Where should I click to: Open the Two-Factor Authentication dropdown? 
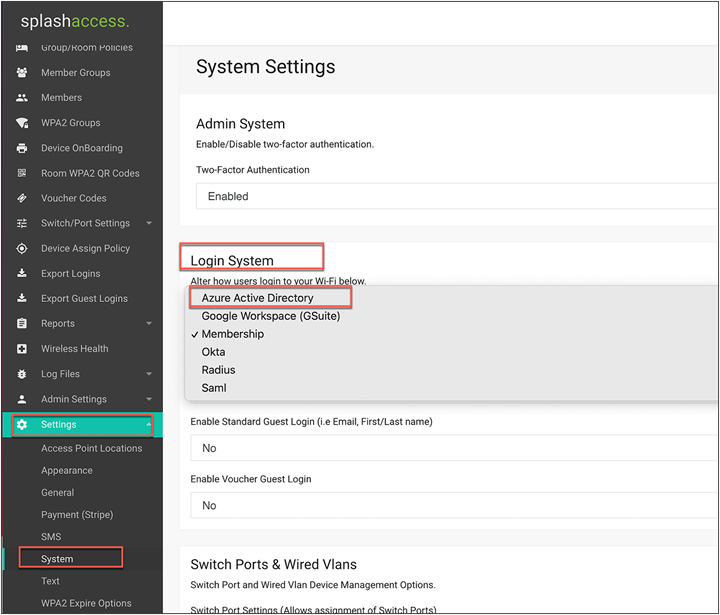click(x=457, y=196)
